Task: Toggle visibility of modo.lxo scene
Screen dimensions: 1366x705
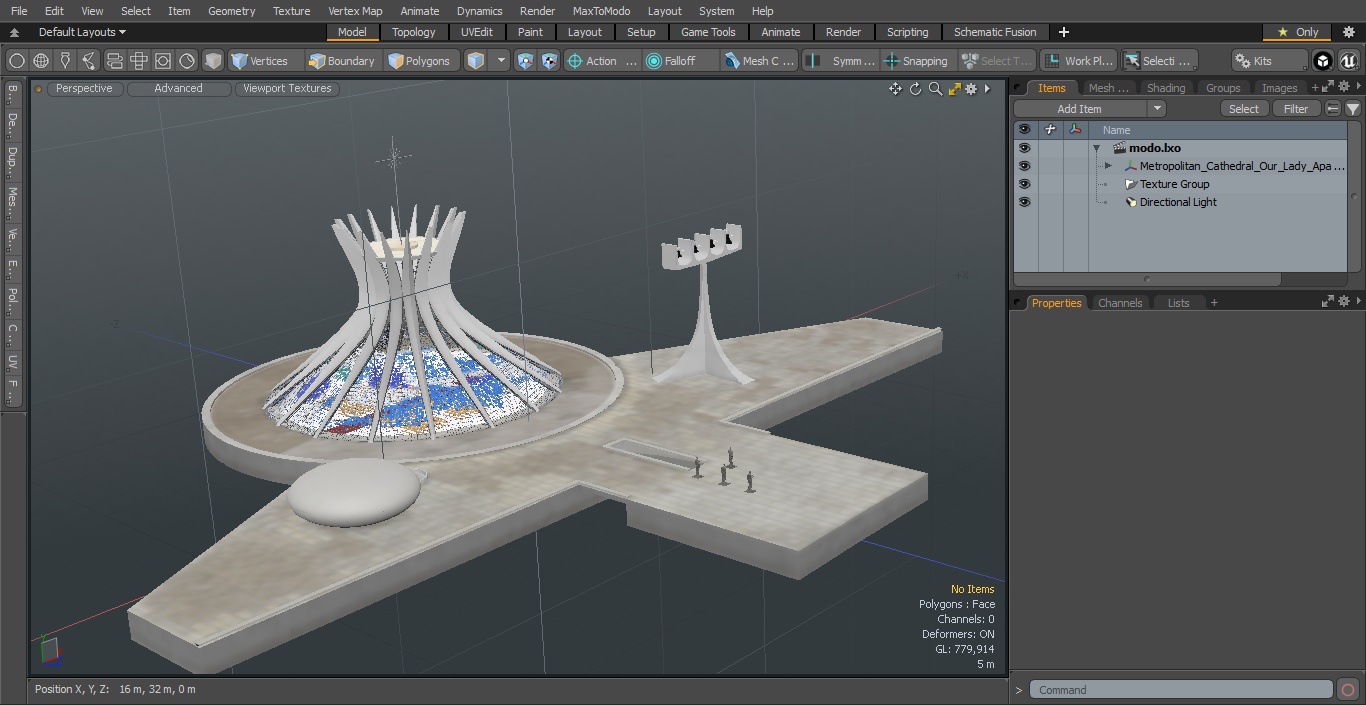Action: tap(1024, 148)
